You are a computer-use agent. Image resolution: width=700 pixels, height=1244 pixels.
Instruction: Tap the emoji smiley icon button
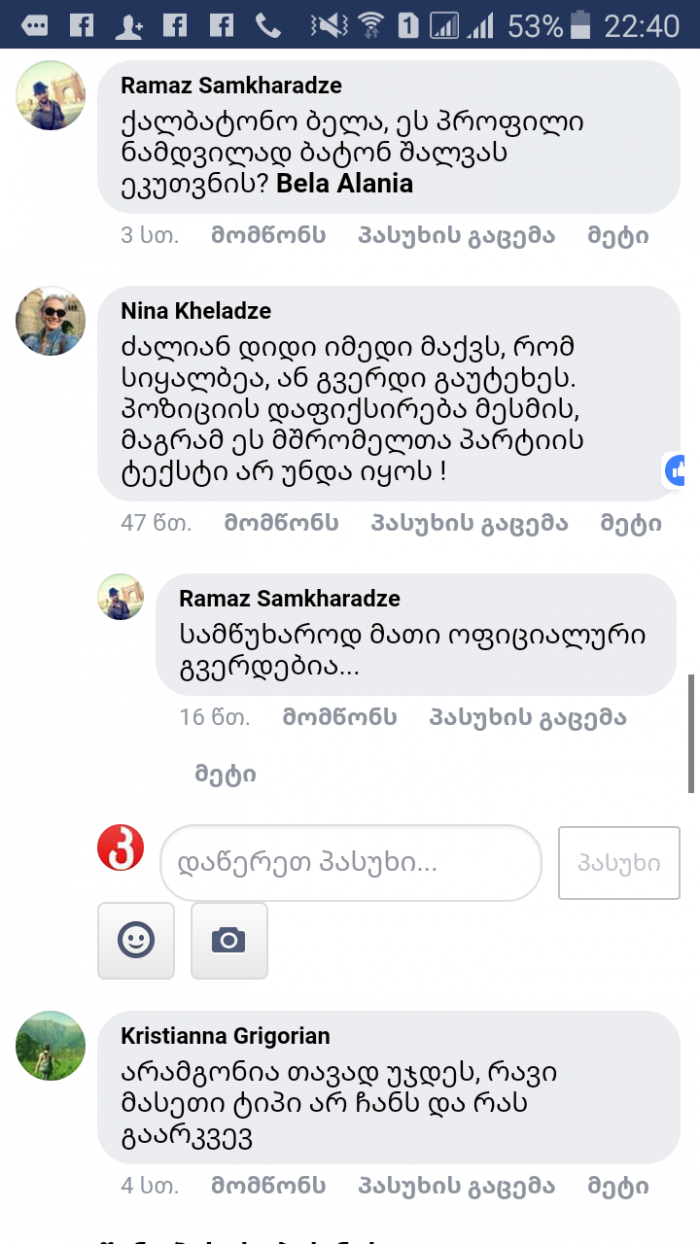point(136,940)
